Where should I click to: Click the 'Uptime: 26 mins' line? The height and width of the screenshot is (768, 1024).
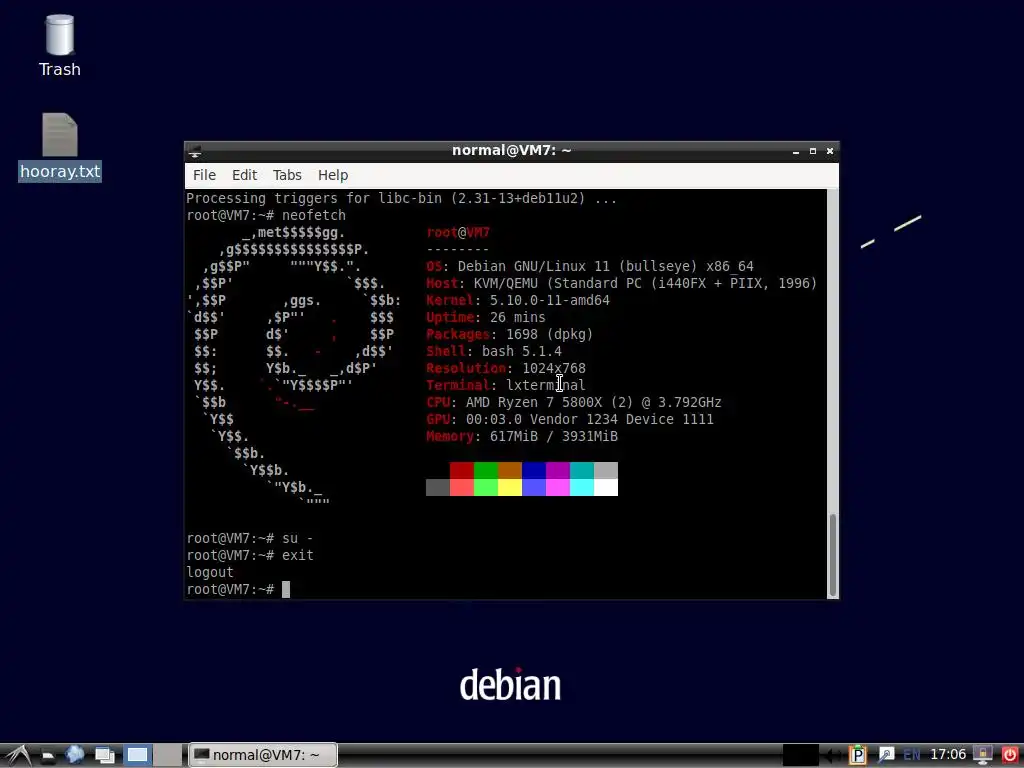(x=486, y=317)
